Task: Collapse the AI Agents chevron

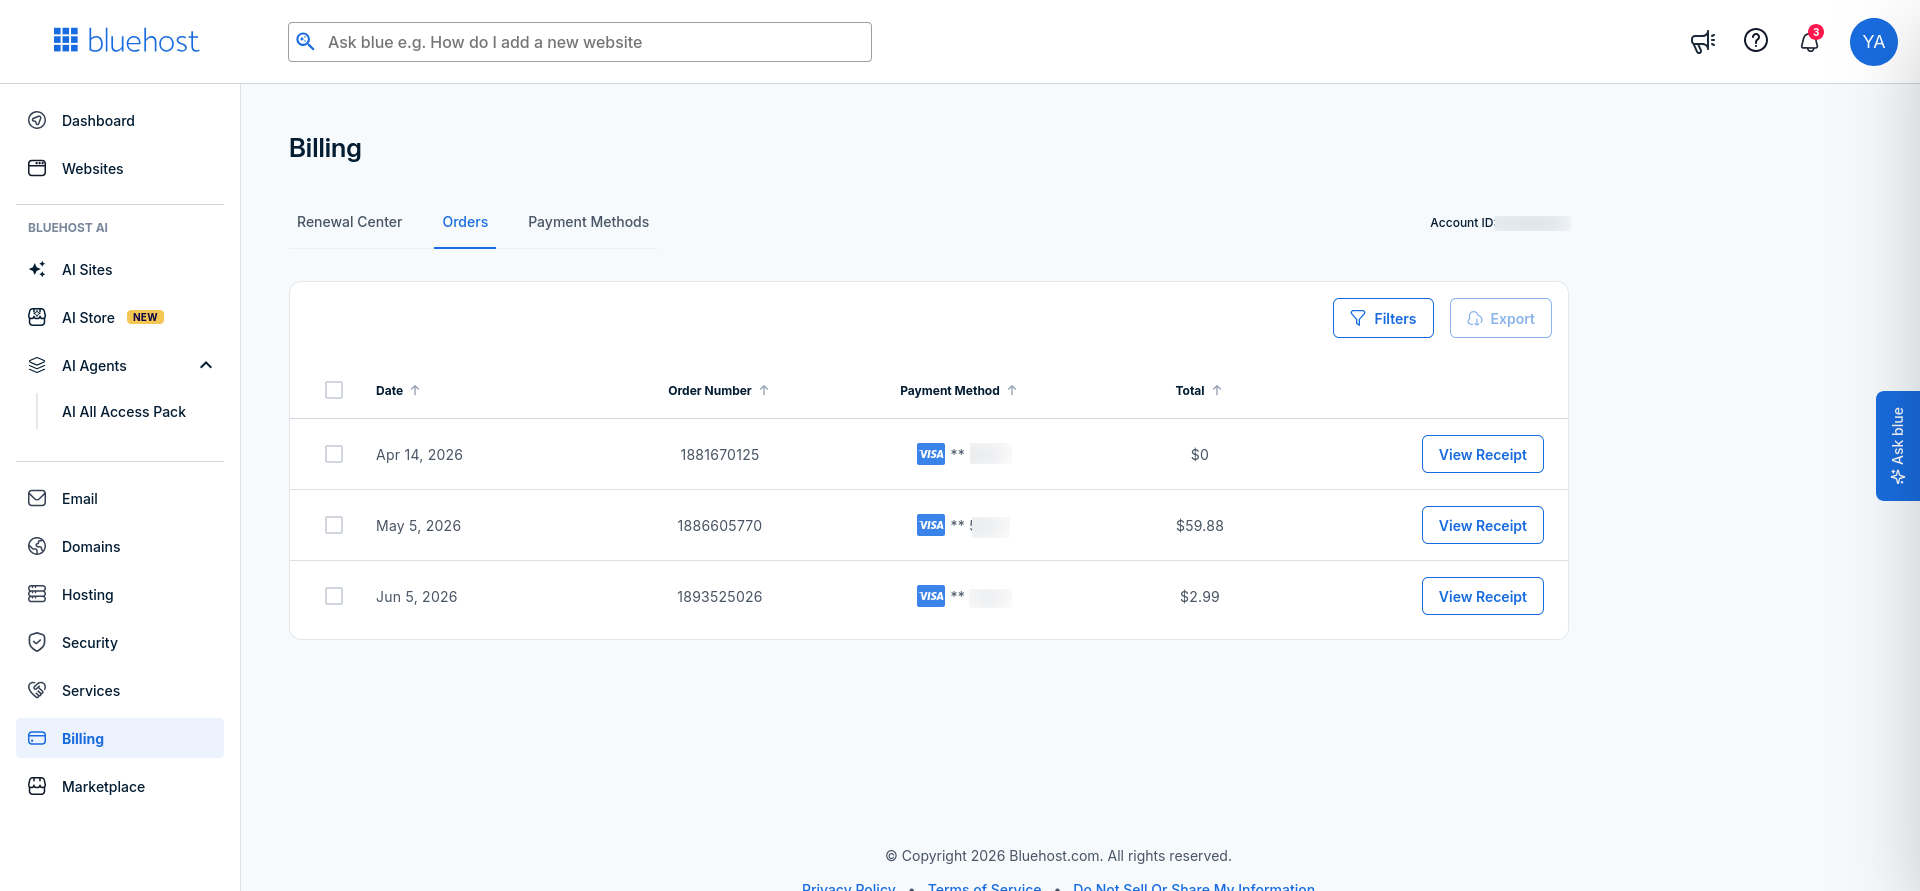Action: pos(206,365)
